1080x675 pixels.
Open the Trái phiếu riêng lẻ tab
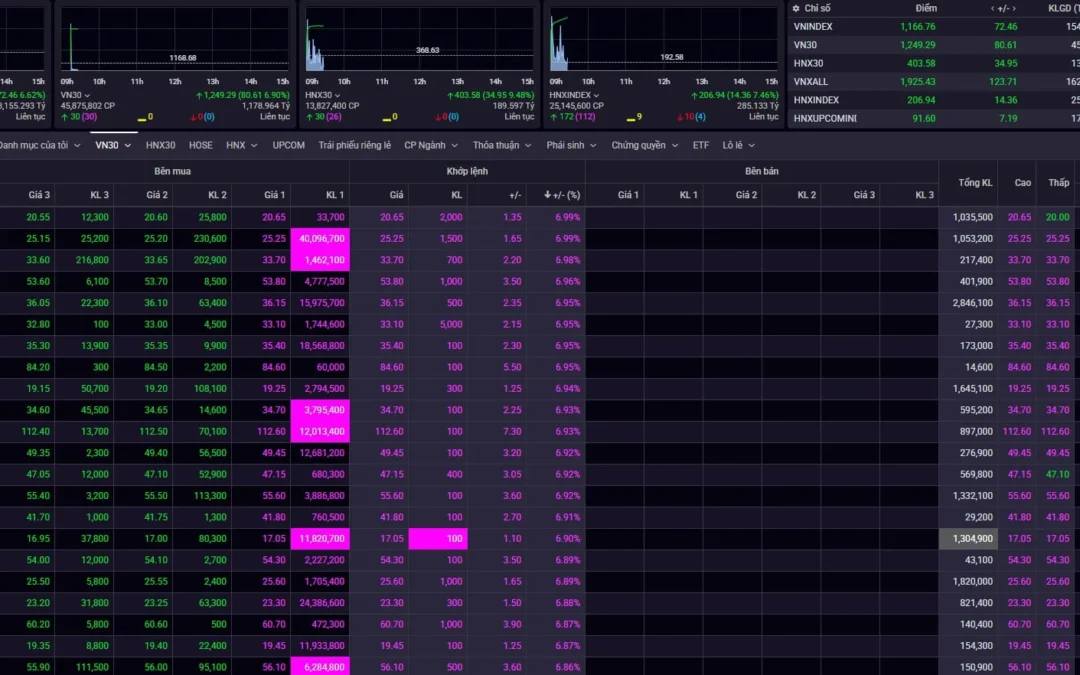point(354,145)
